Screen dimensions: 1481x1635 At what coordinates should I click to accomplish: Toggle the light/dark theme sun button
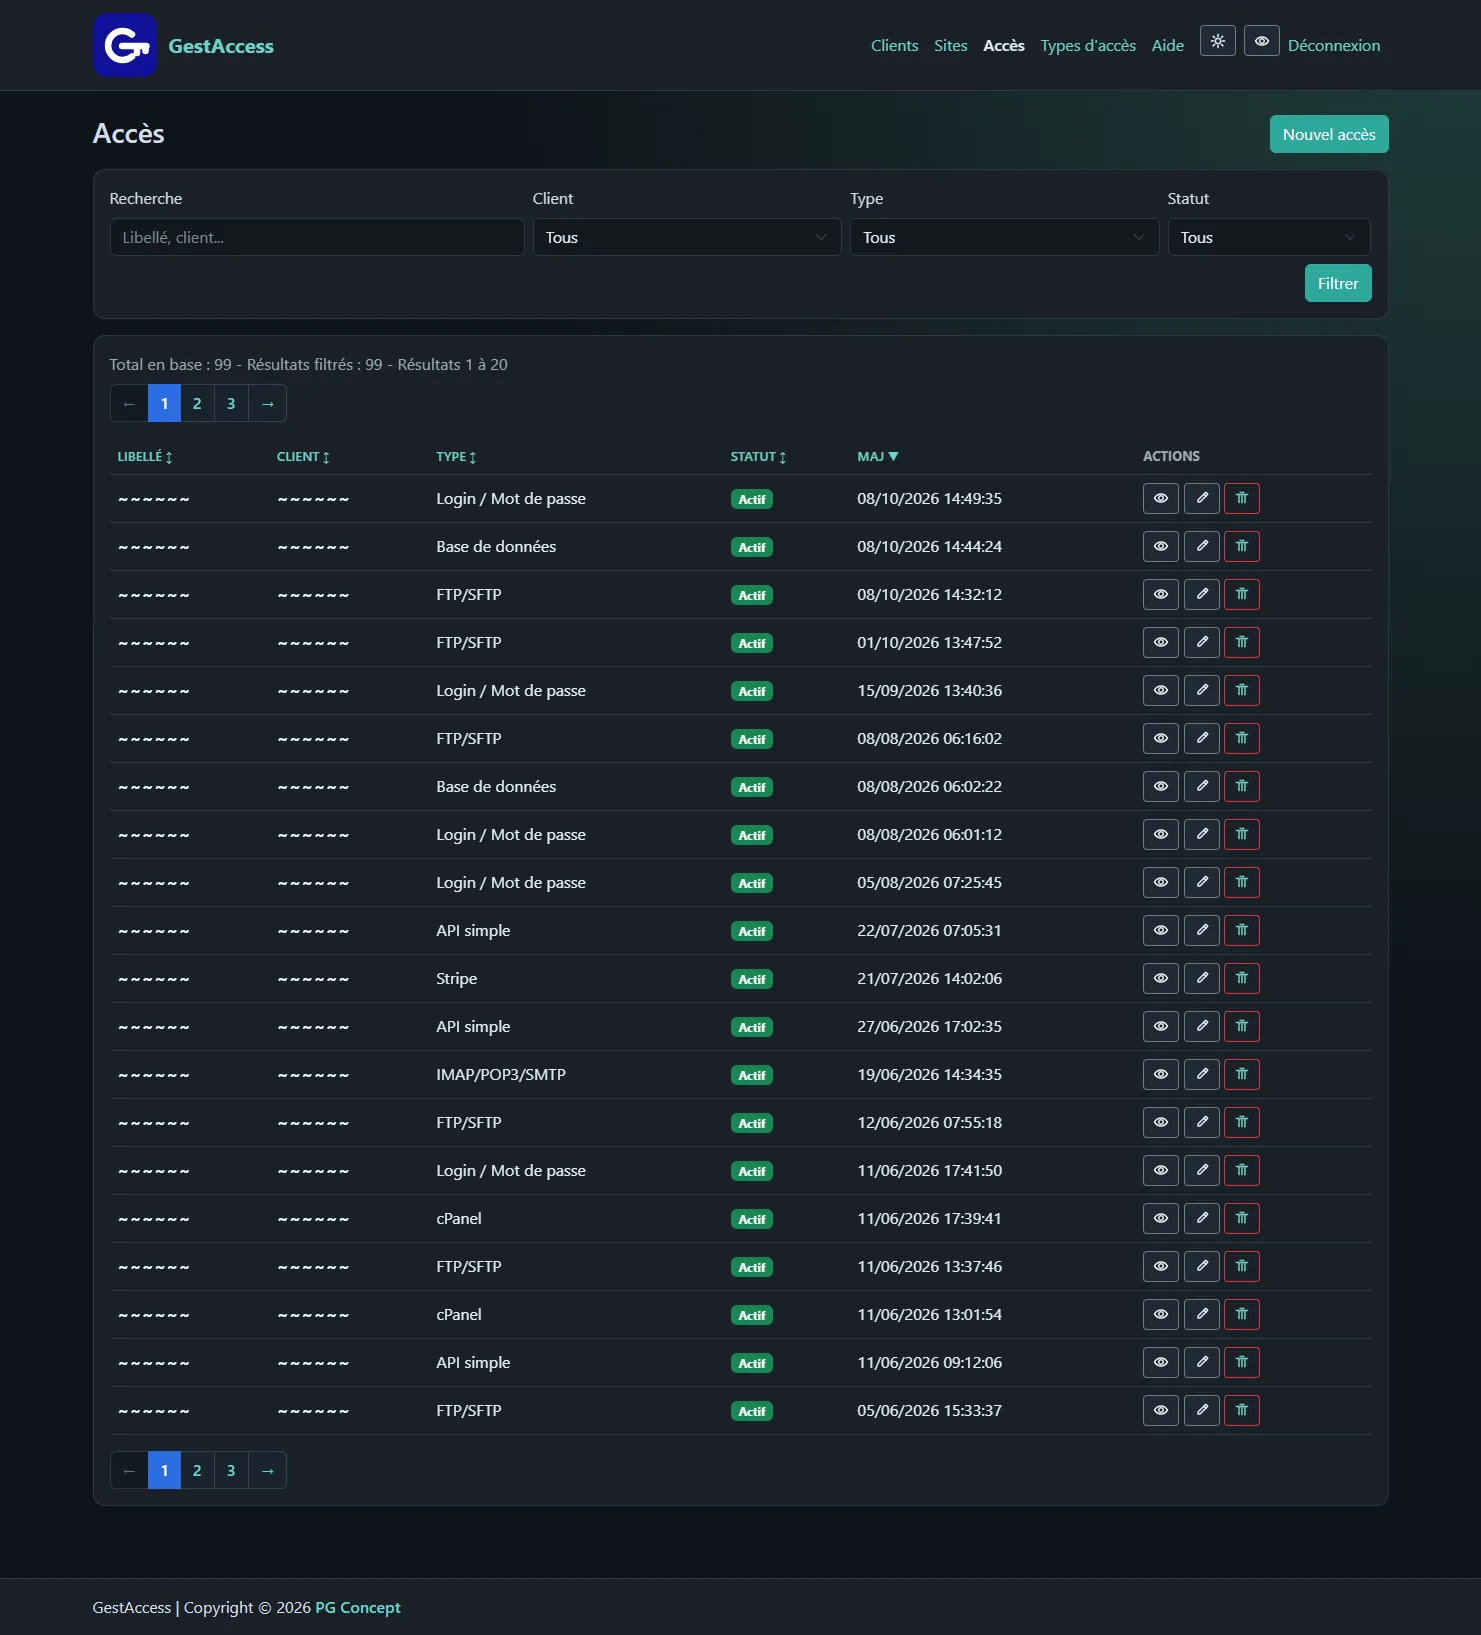1217,41
